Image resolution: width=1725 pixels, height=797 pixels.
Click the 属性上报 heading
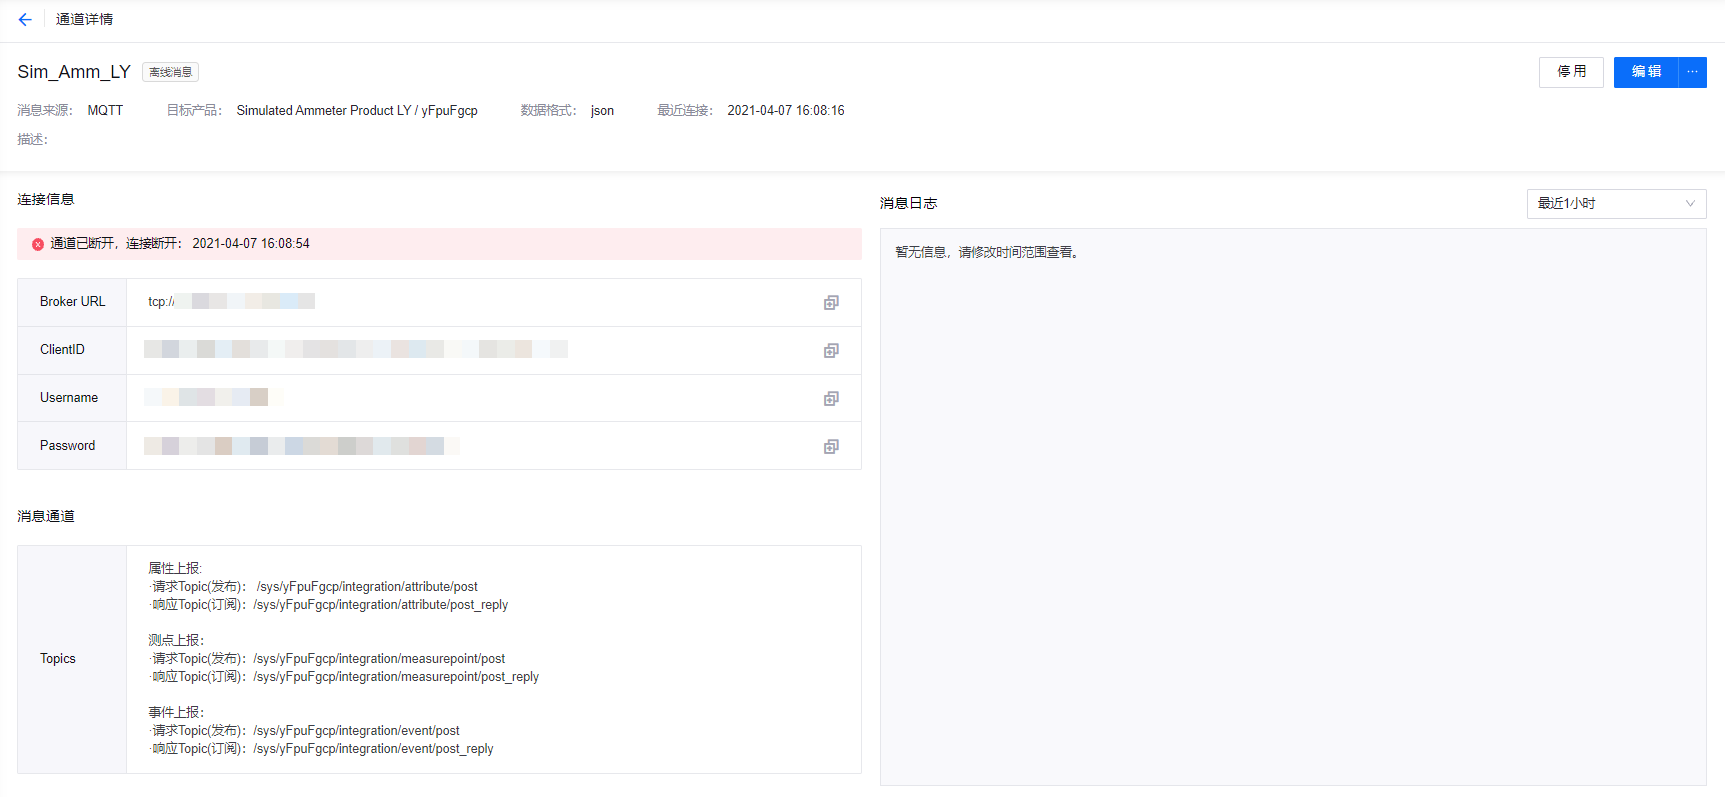tap(175, 568)
